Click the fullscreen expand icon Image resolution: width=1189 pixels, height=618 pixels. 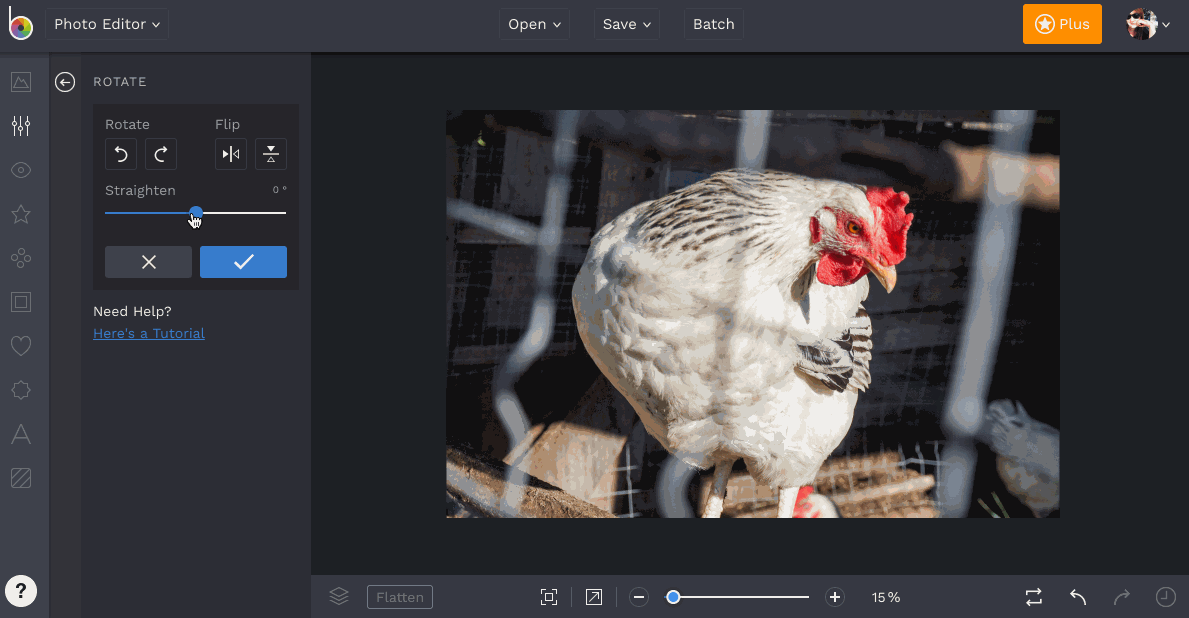tap(594, 598)
